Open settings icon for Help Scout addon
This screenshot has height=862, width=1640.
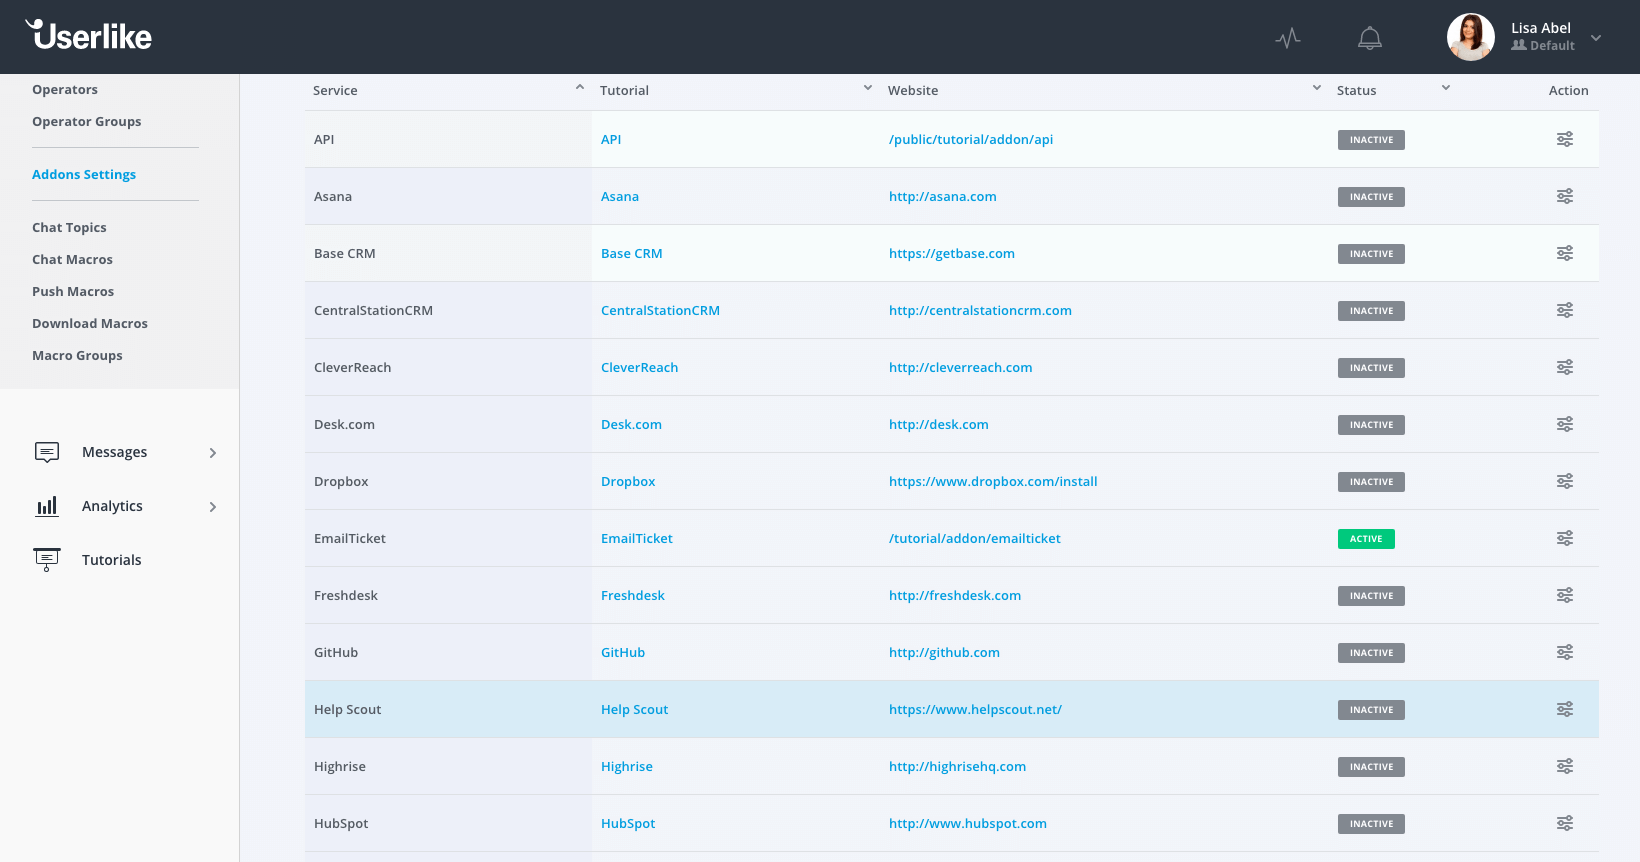point(1565,709)
